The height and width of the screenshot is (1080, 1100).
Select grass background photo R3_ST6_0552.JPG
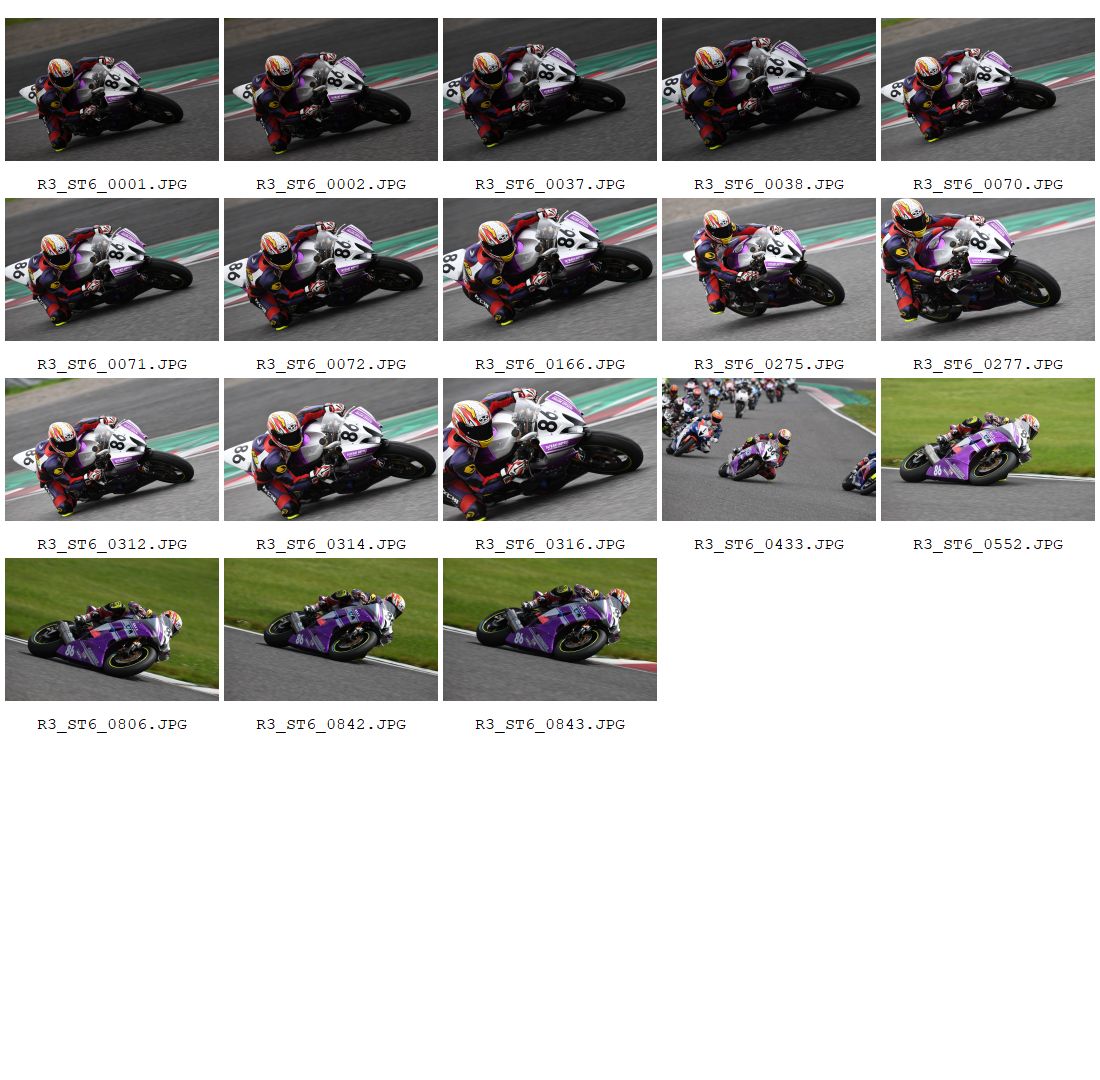[x=987, y=449]
